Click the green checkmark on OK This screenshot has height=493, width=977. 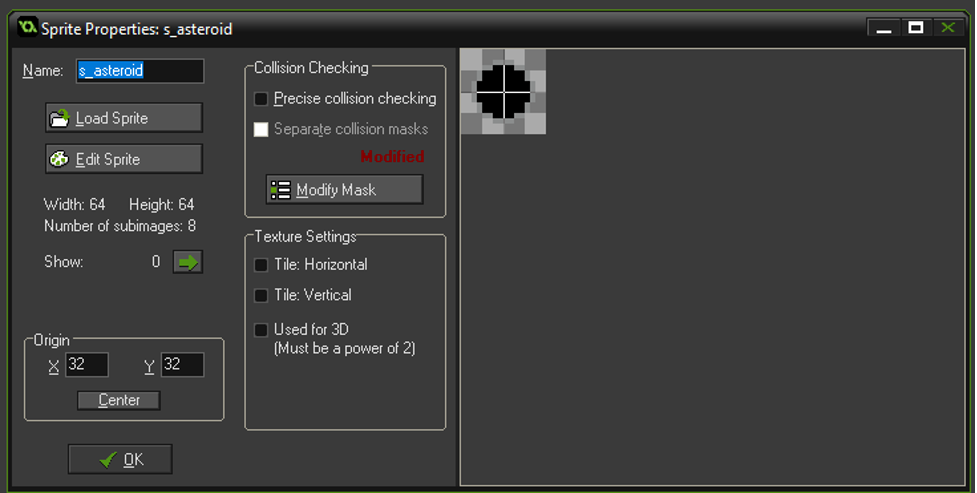108,460
